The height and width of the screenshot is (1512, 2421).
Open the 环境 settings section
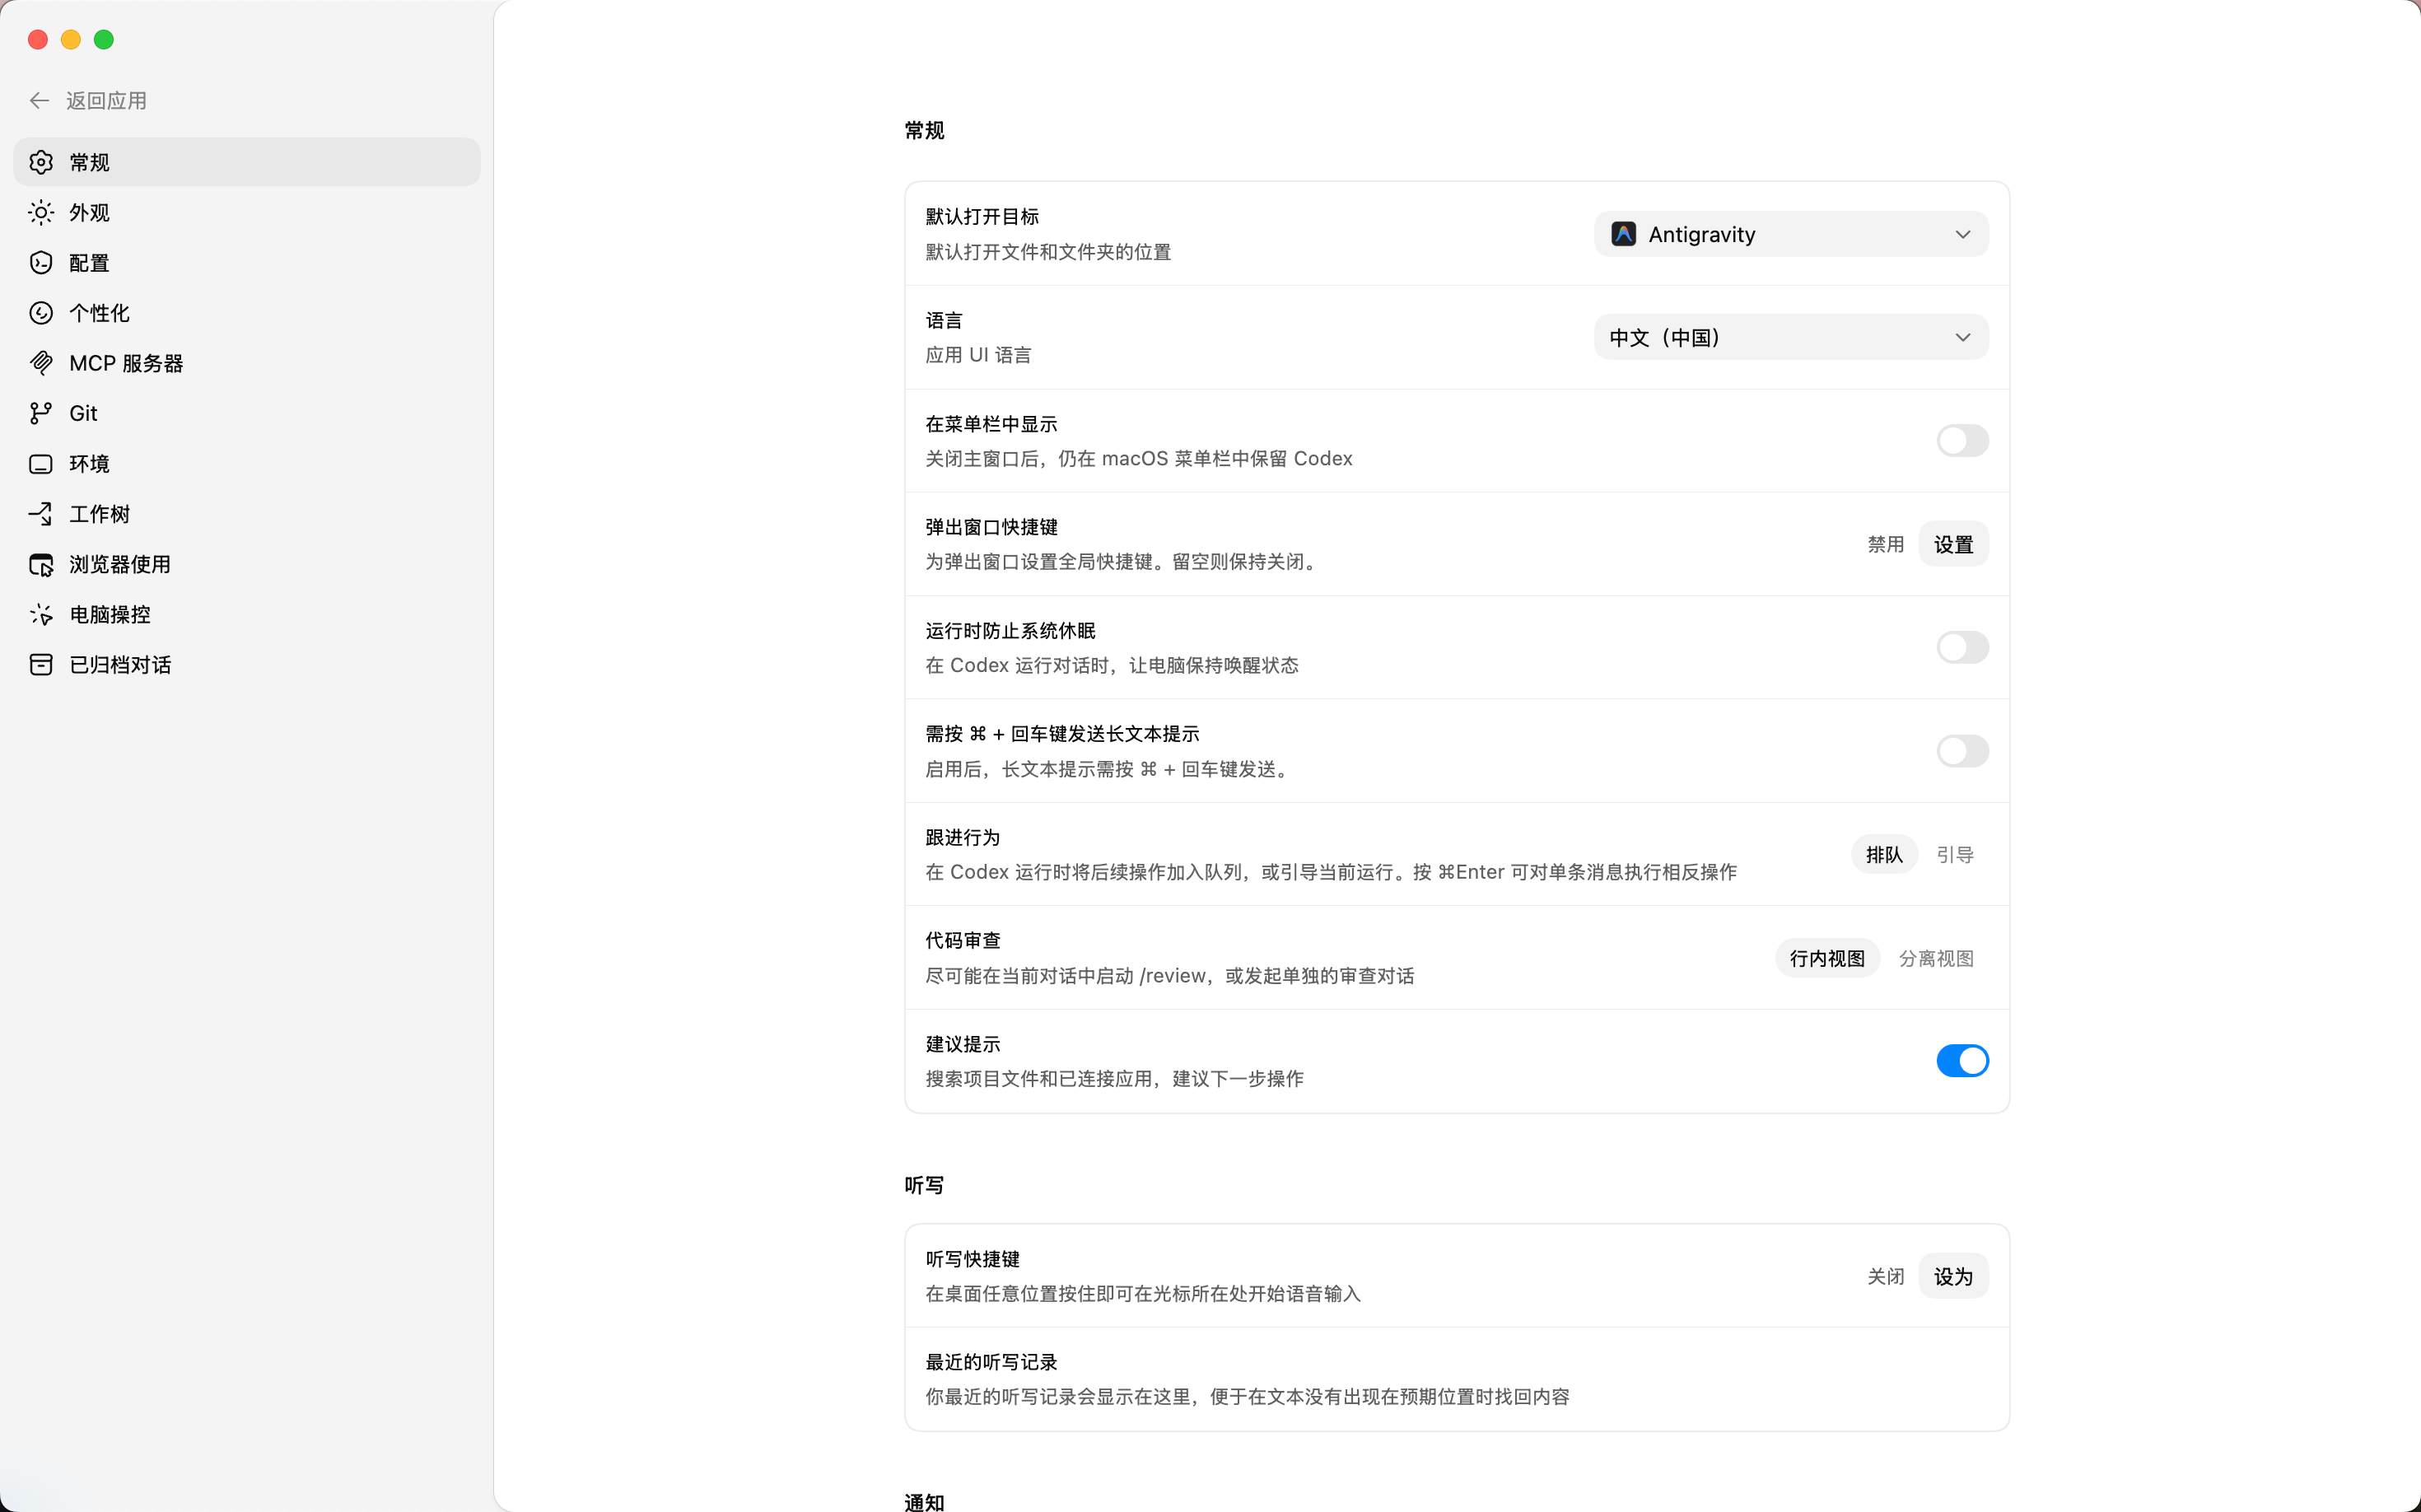pos(89,464)
